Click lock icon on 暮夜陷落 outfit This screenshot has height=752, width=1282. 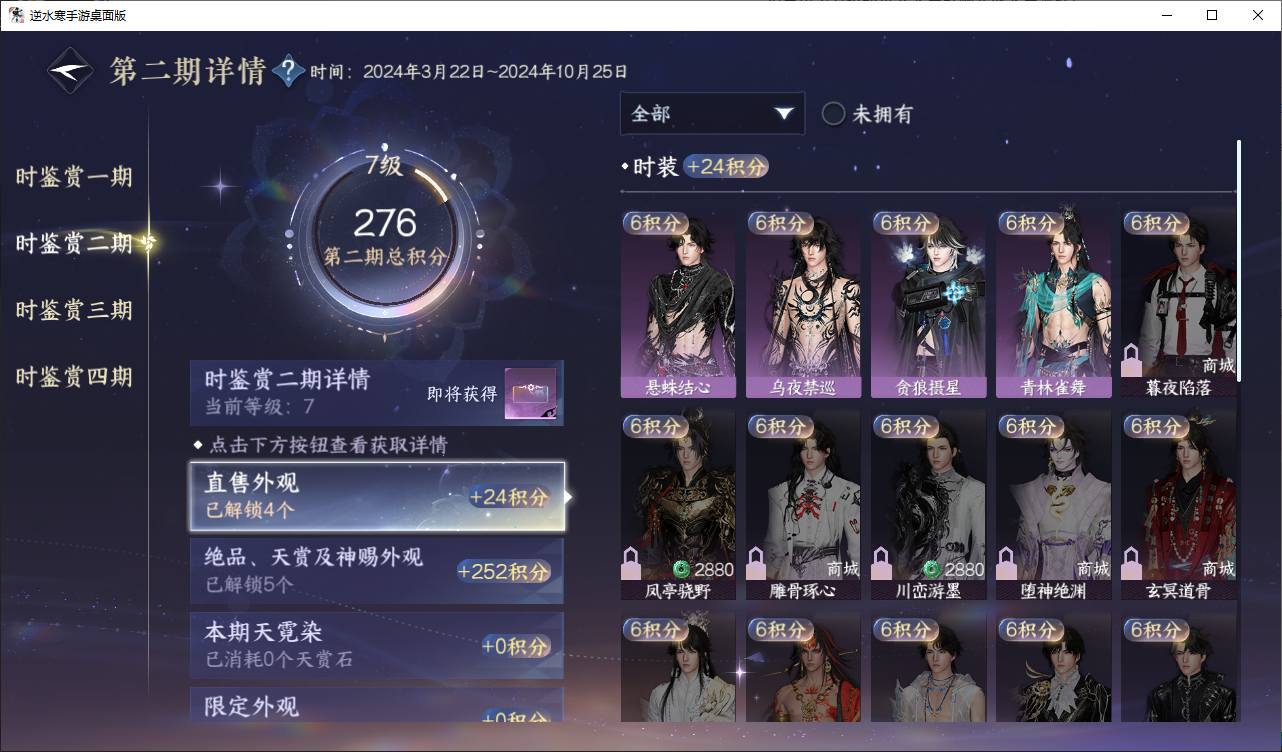pyautogui.click(x=1132, y=360)
